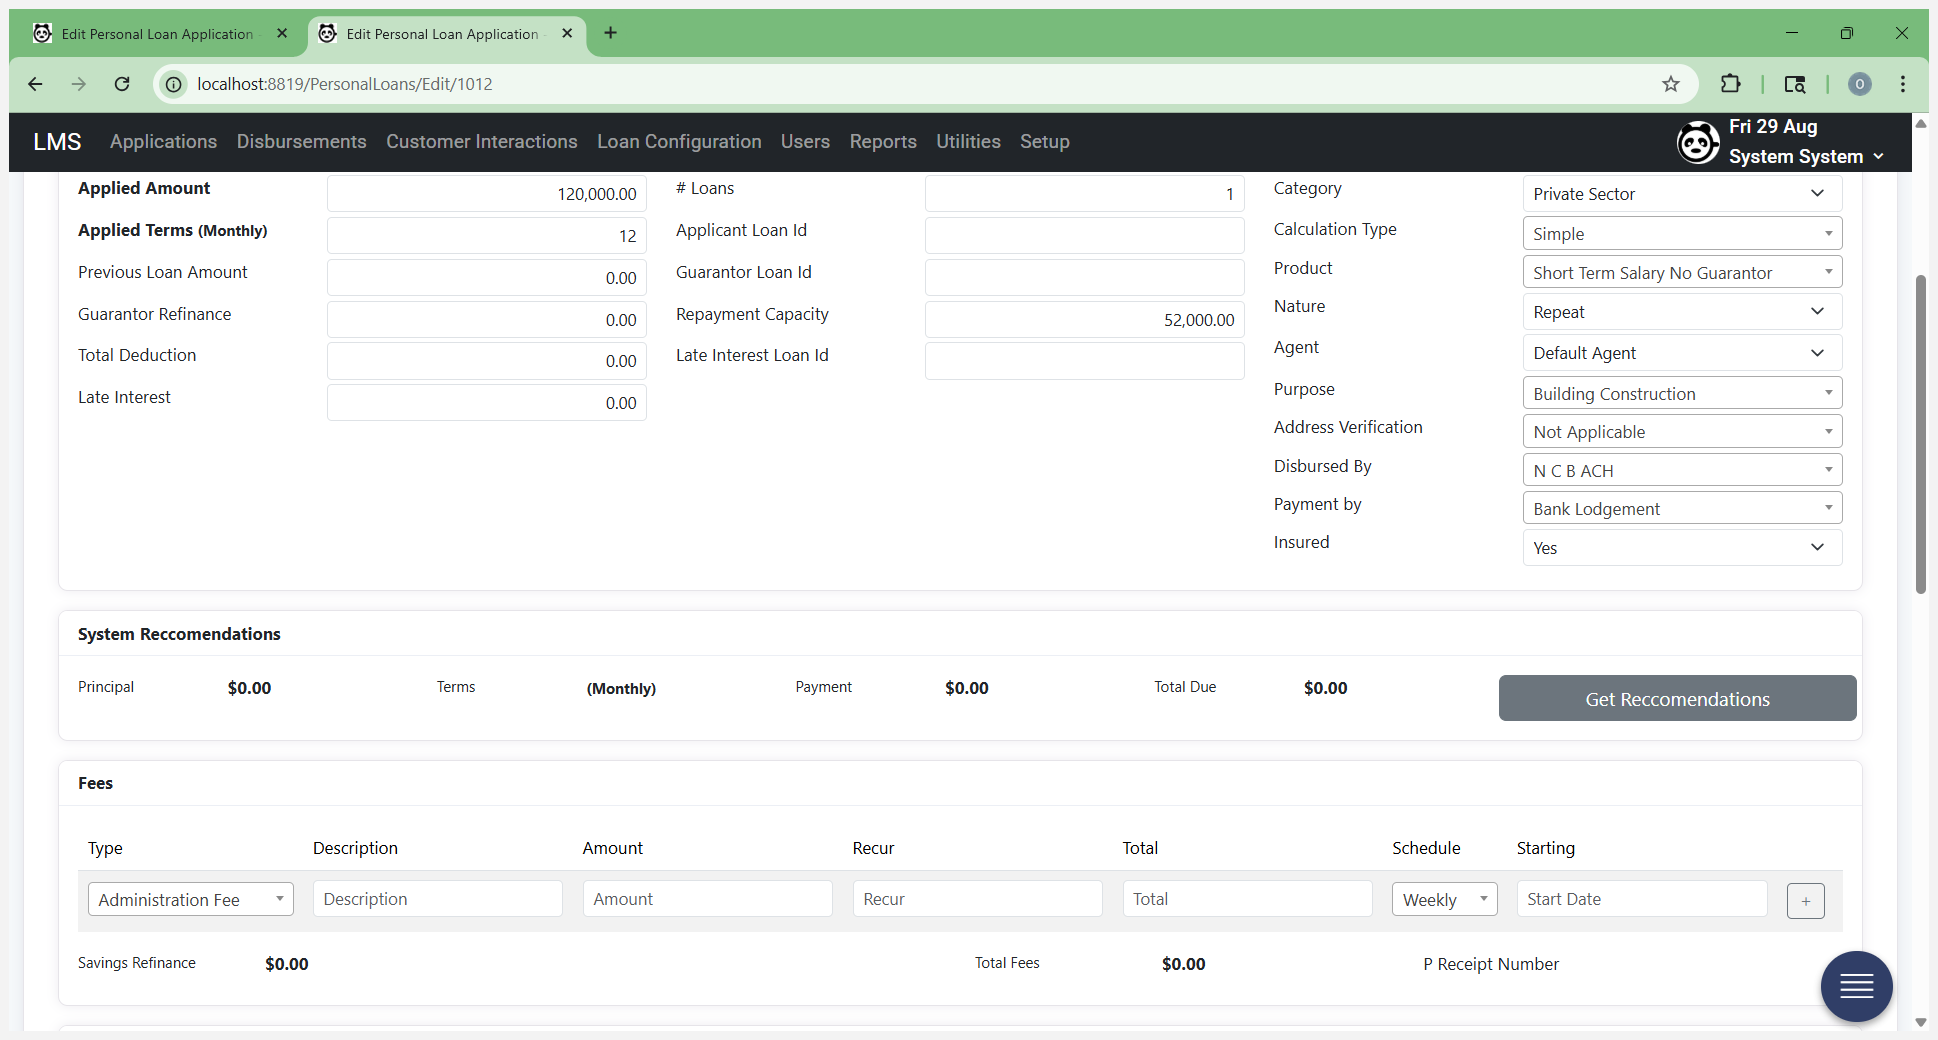This screenshot has height=1040, width=1938.
Task: Open the browser extensions puzzle icon
Action: coord(1730,84)
